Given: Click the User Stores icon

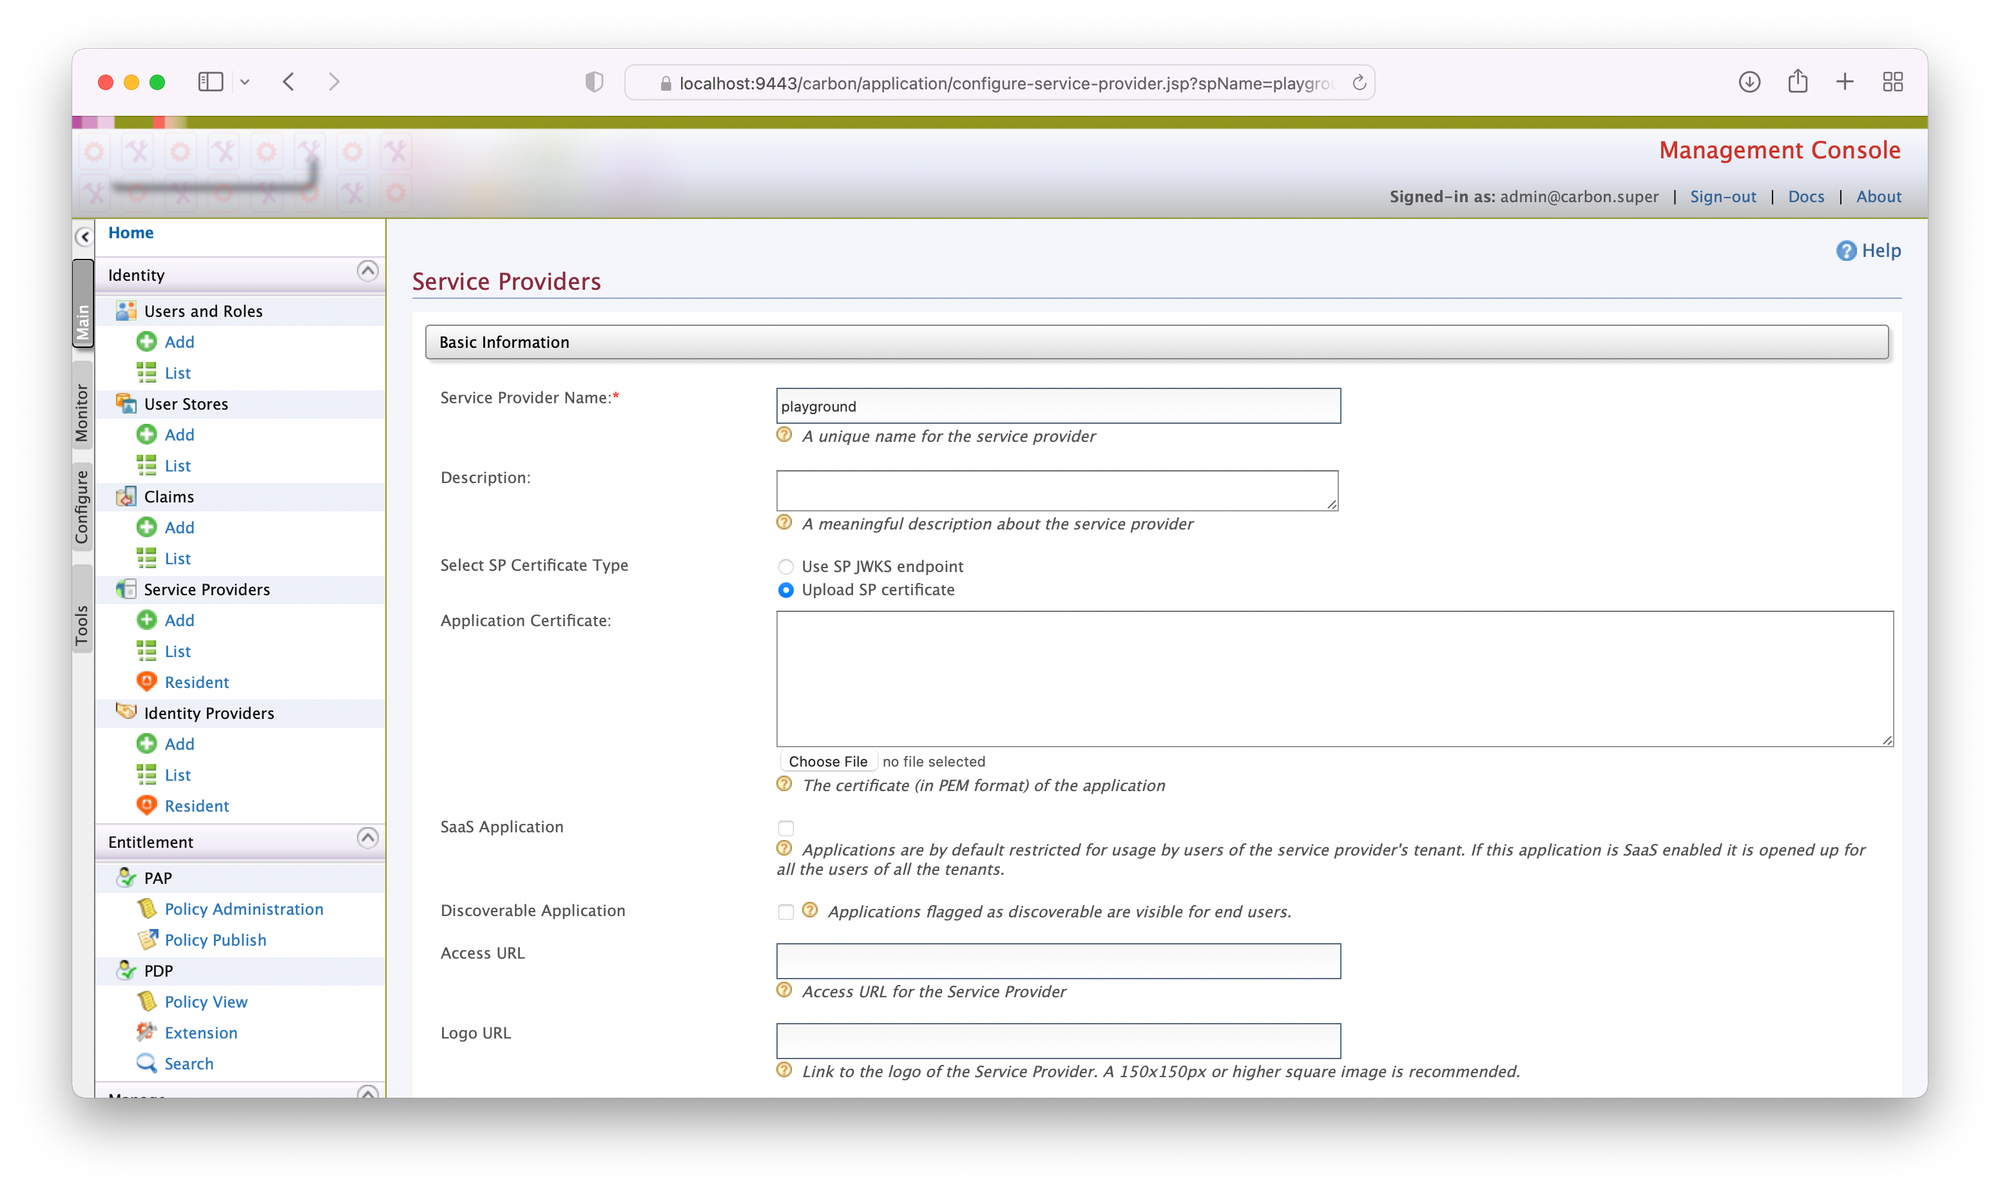Looking at the screenshot, I should pyautogui.click(x=128, y=403).
